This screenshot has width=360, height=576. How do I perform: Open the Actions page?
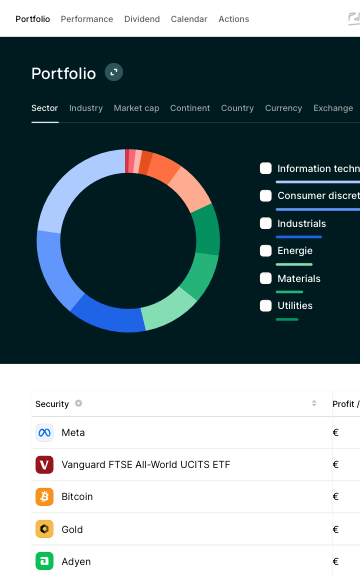234,19
